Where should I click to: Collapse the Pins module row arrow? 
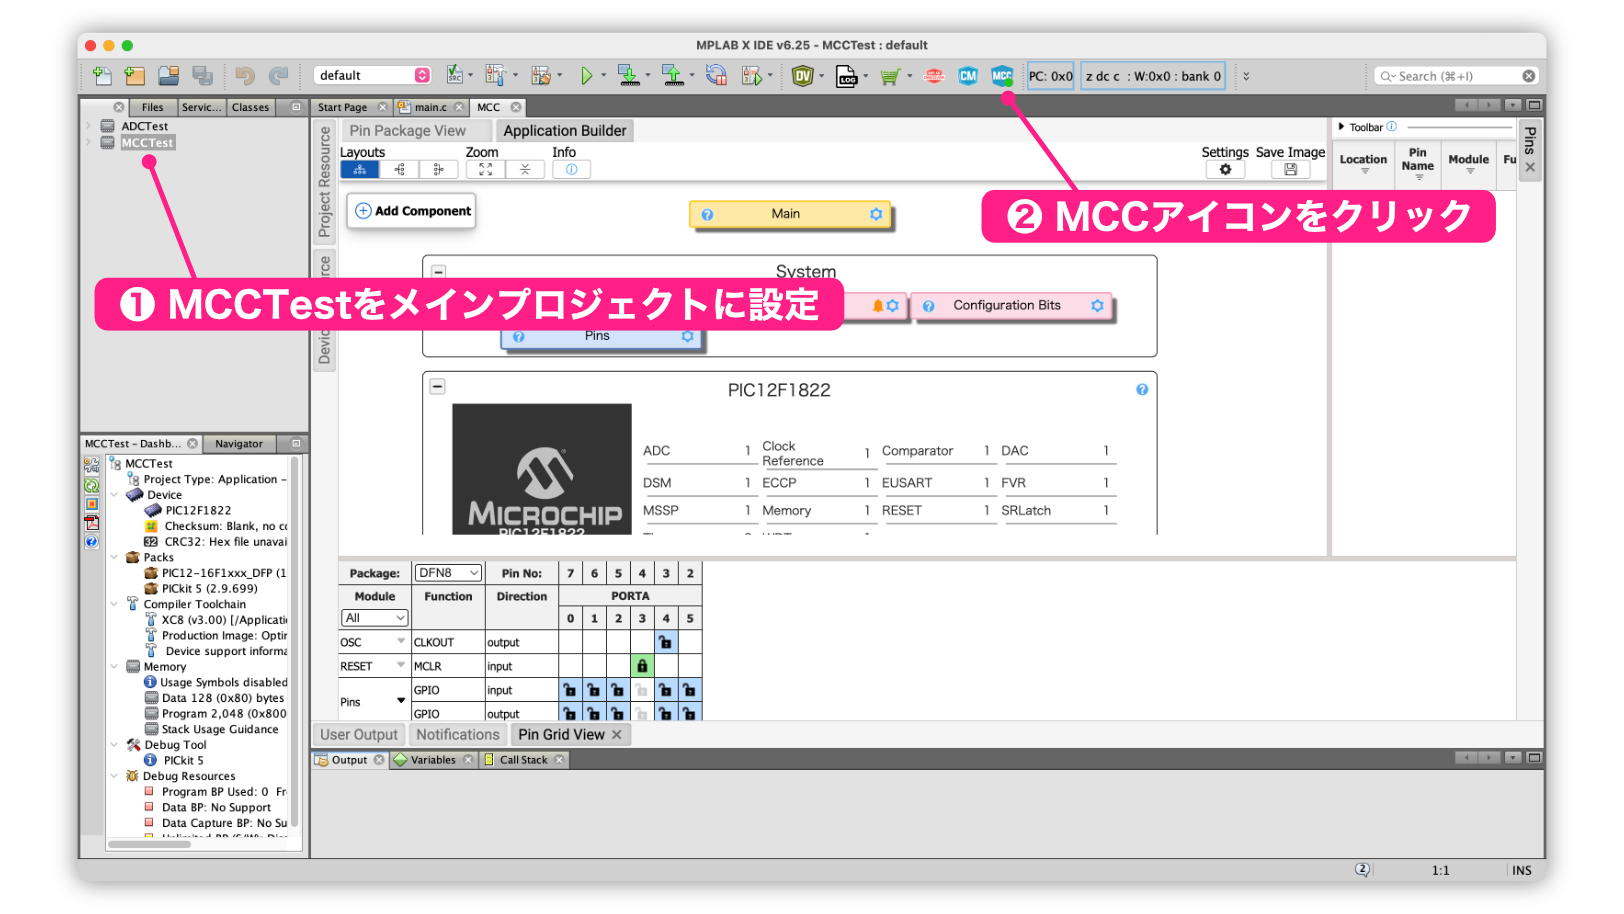pos(401,701)
